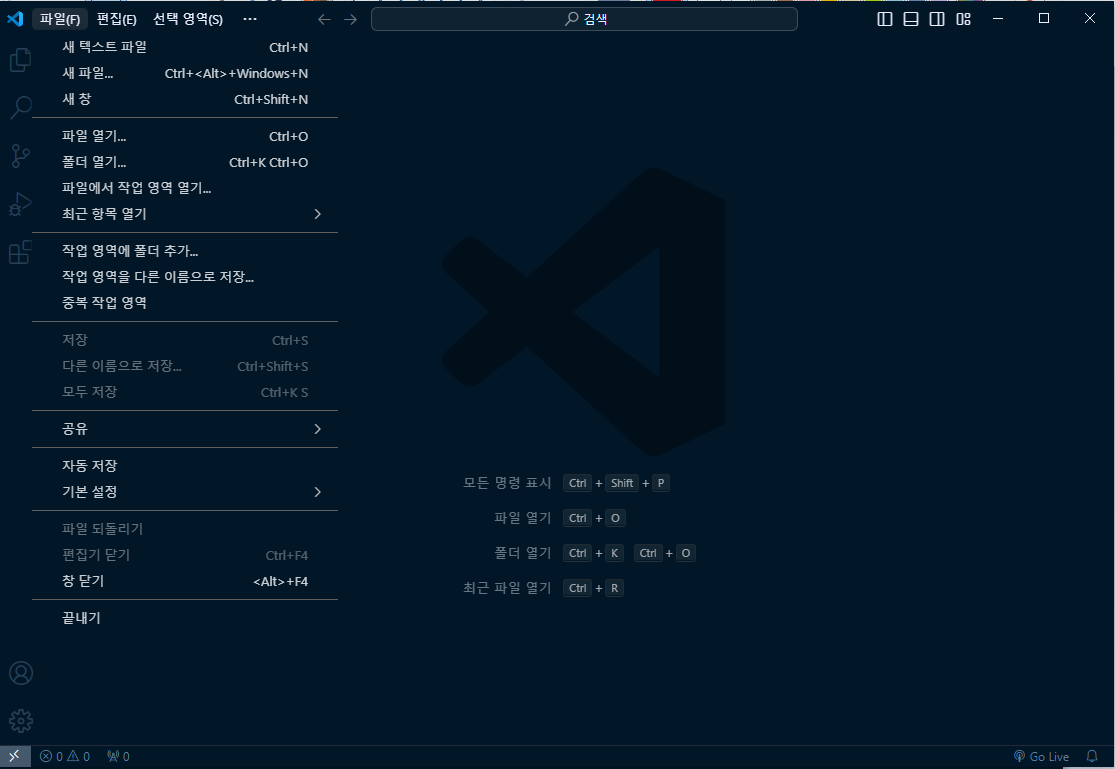This screenshot has width=1115, height=769.
Task: Expand 기본 설정 submenu
Action: (185, 492)
